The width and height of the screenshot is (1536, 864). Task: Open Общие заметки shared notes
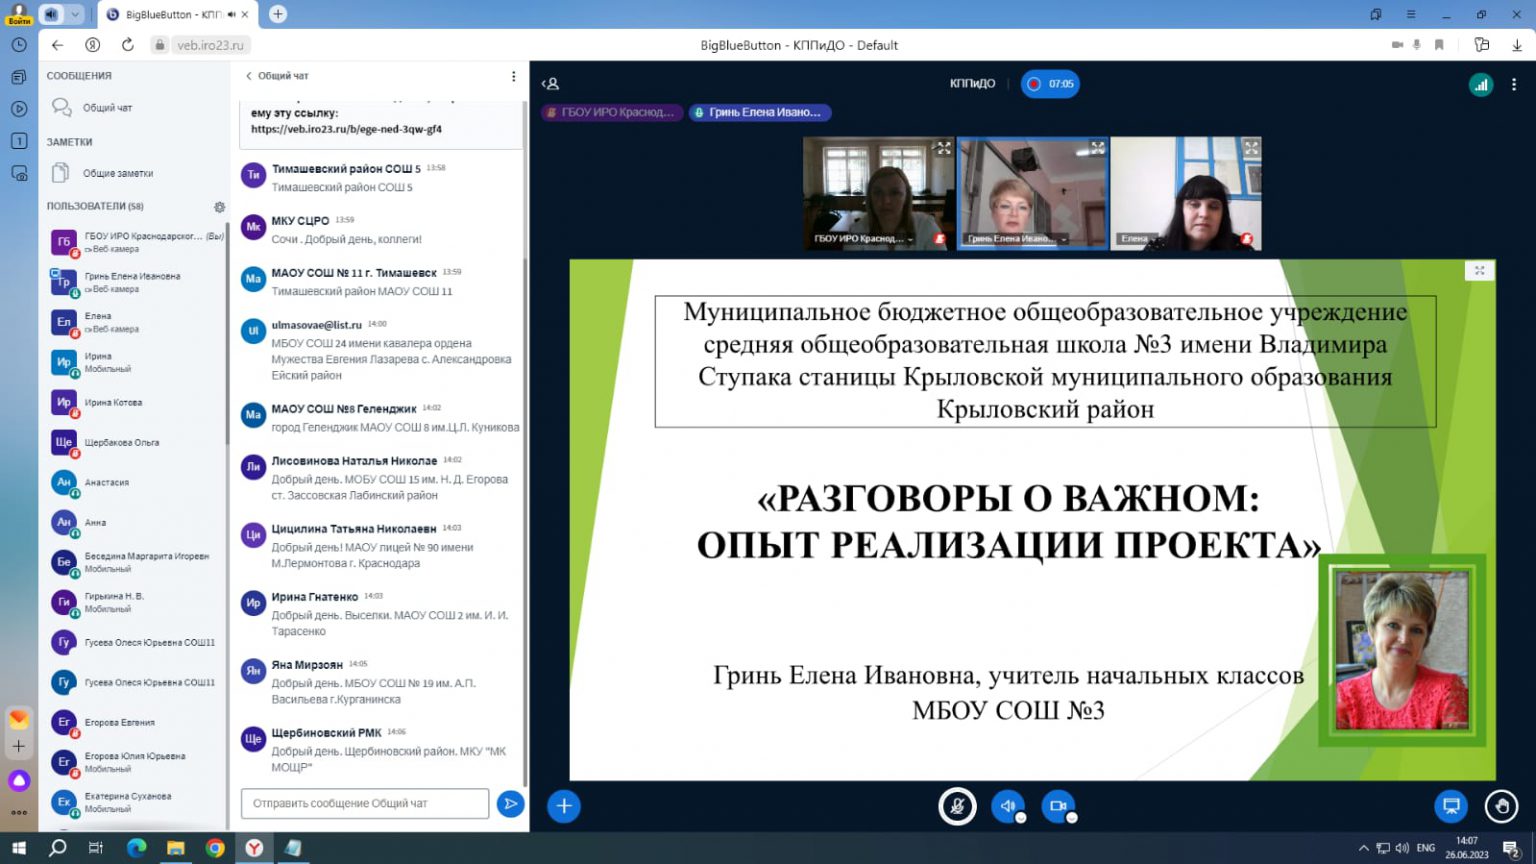[117, 173]
